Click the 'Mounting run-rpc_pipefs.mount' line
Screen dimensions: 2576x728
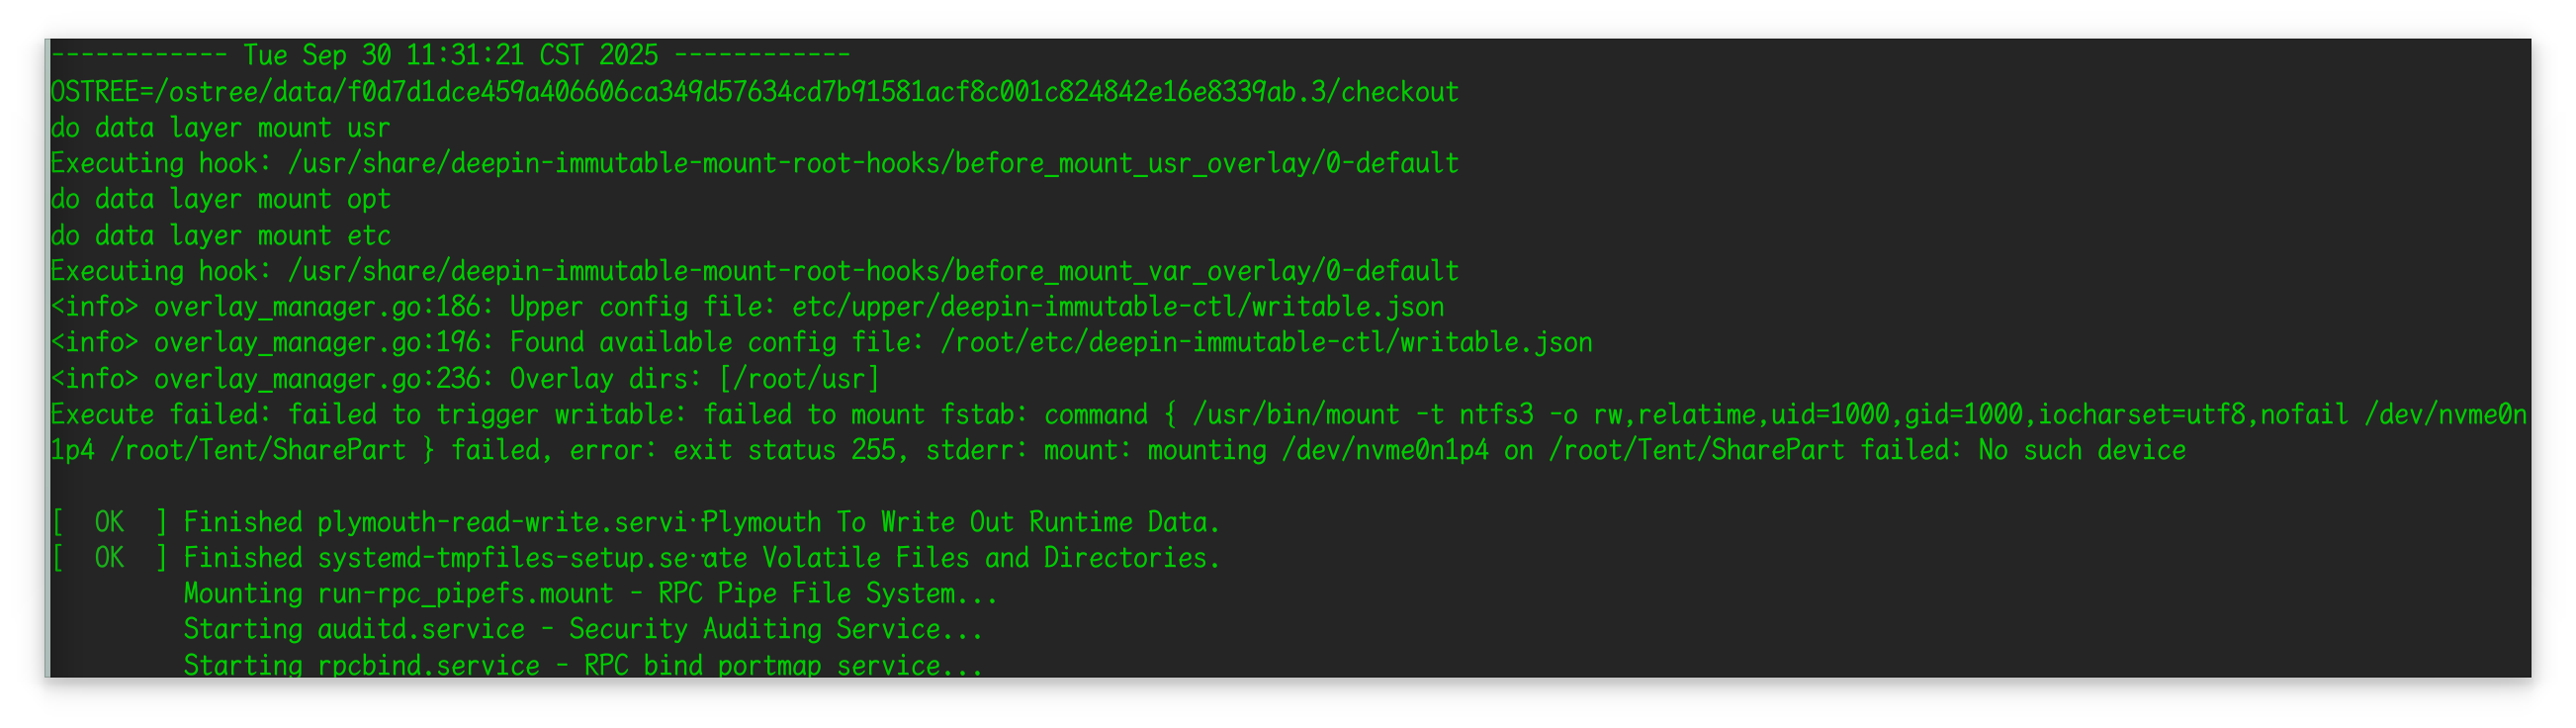coord(590,594)
